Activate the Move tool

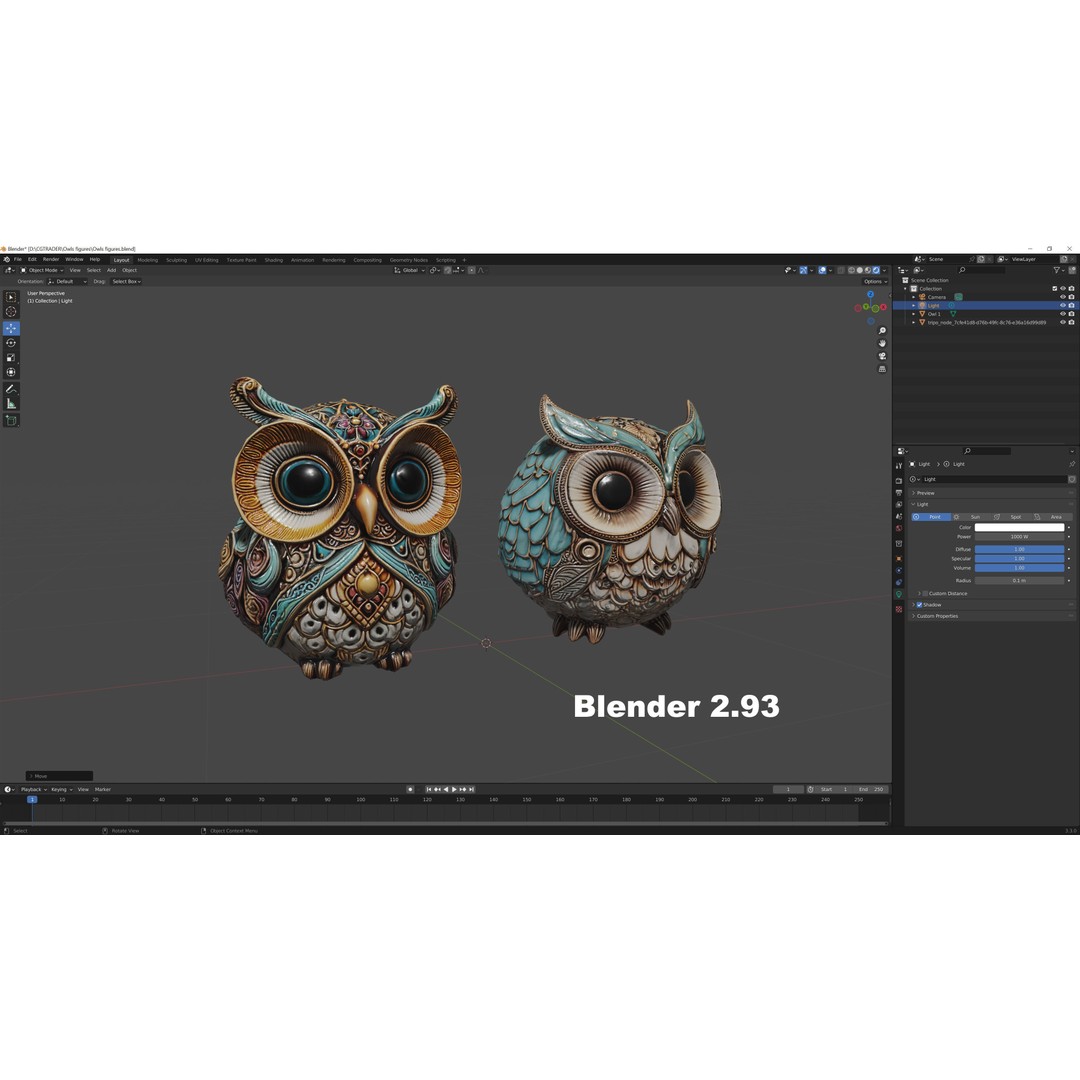[x=11, y=329]
